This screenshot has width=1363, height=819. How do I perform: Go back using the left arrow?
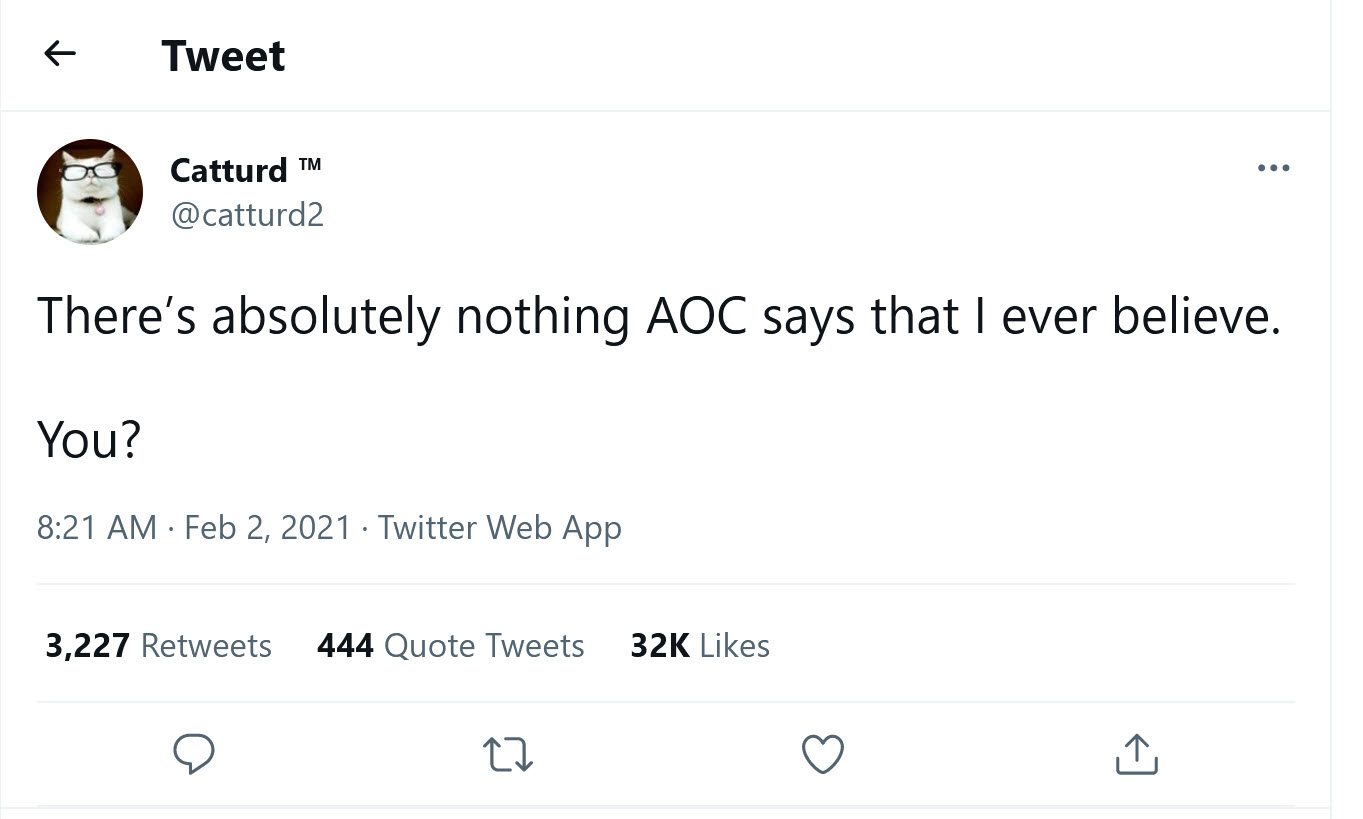[60, 55]
